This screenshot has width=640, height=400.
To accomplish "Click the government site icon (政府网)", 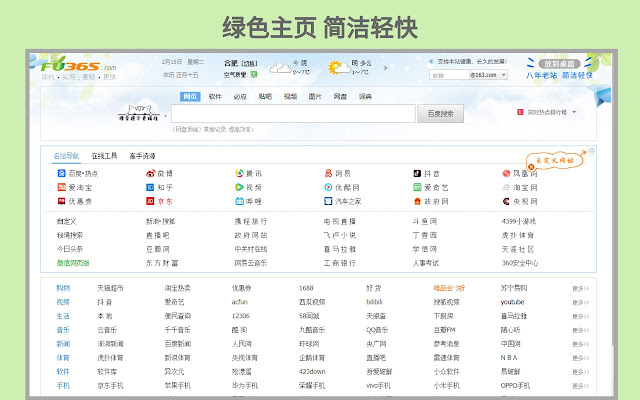I will coord(417,201).
